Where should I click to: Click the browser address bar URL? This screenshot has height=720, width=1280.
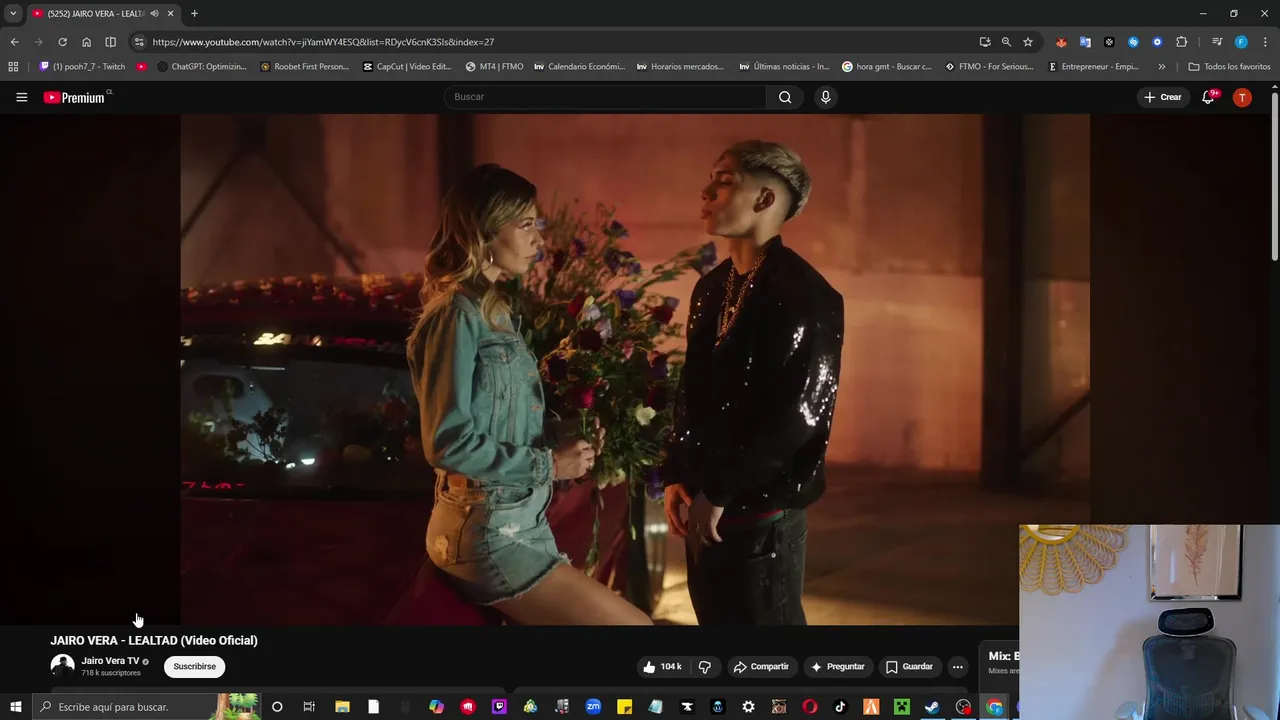[323, 42]
